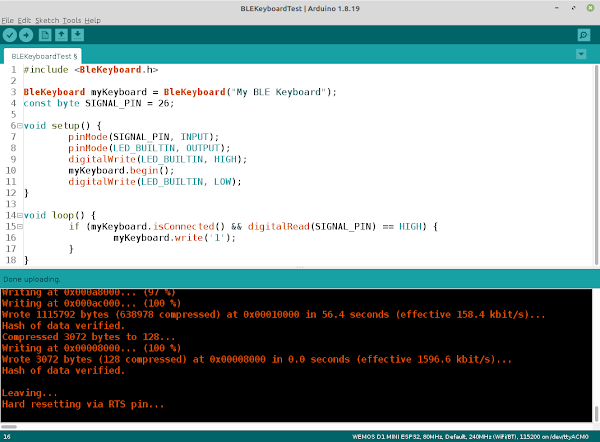Image resolution: width=600 pixels, height=442 pixels.
Task: Collapse the setup() function fold marker
Action: tap(20, 126)
